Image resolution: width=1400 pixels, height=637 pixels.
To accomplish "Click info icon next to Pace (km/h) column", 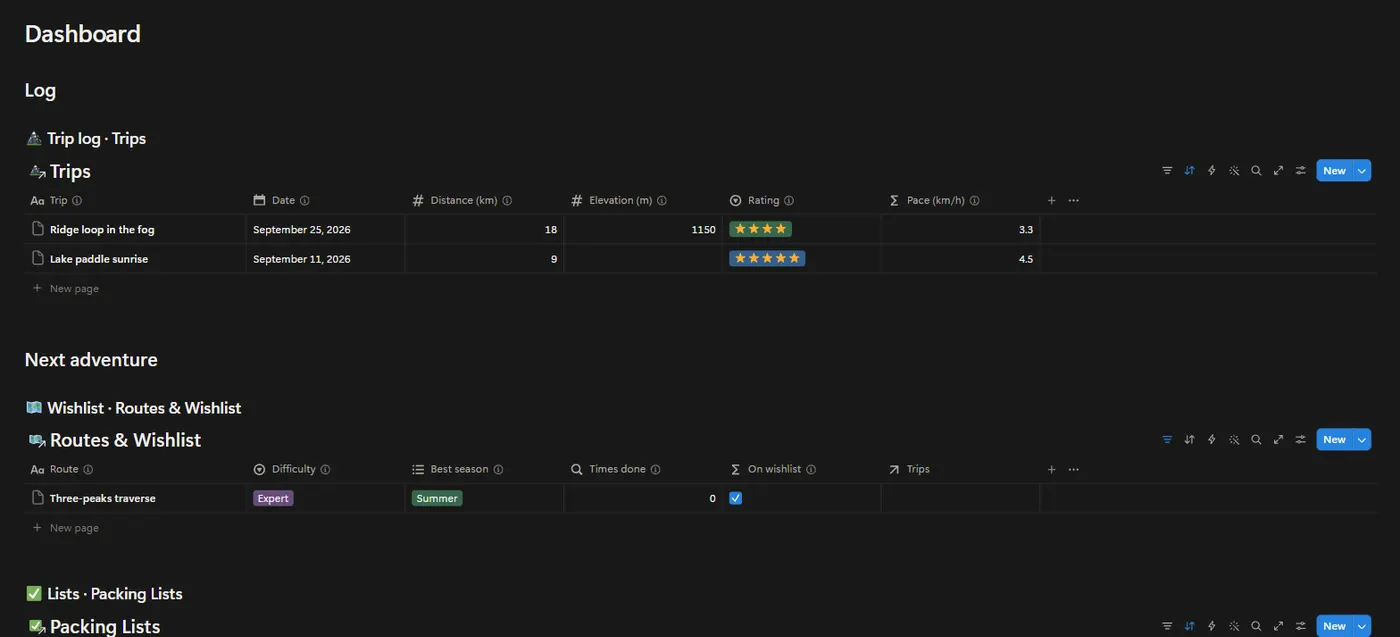I will click(x=975, y=201).
